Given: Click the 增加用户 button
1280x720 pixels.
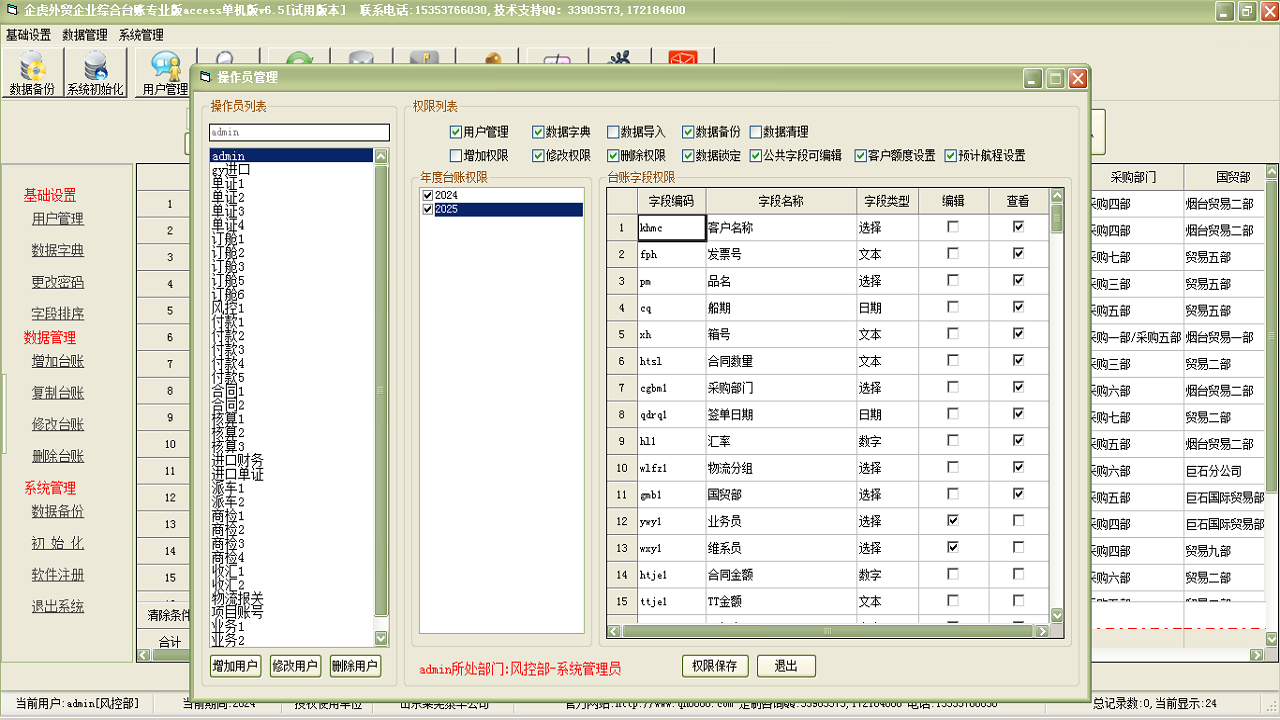Looking at the screenshot, I should pos(235,666).
